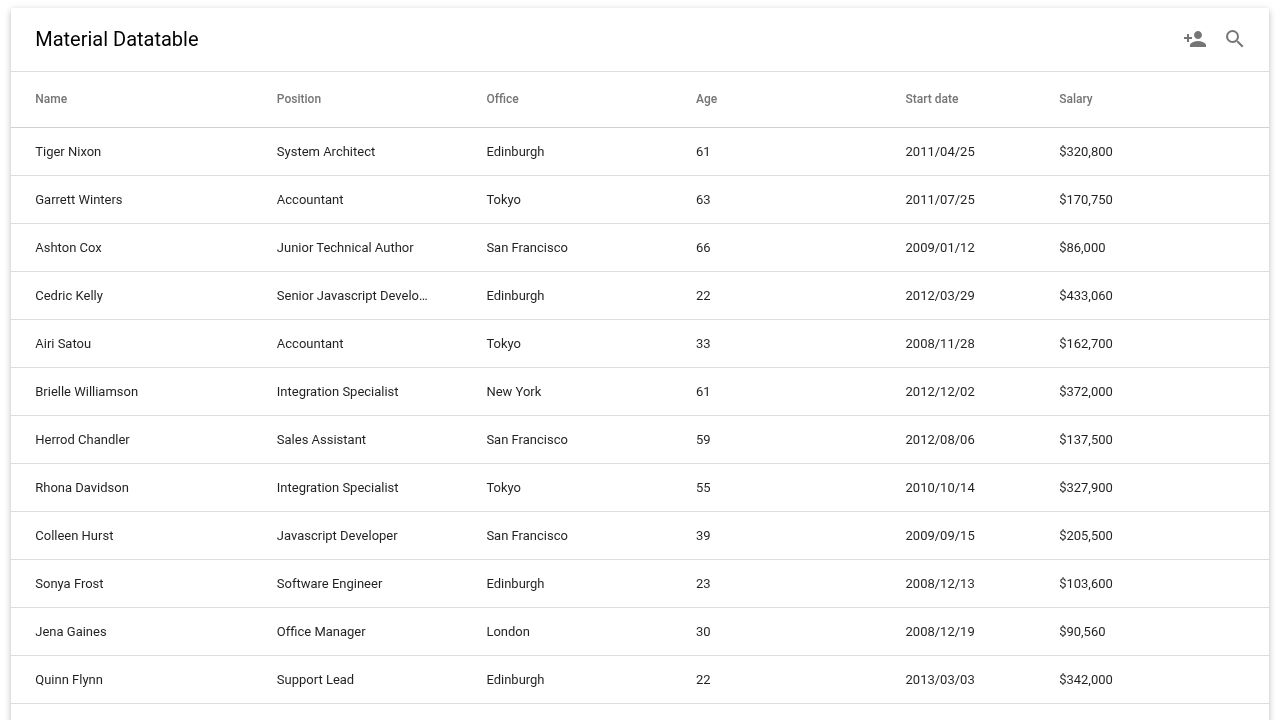Sort by the Position column header
1280x720 pixels.
(x=299, y=99)
